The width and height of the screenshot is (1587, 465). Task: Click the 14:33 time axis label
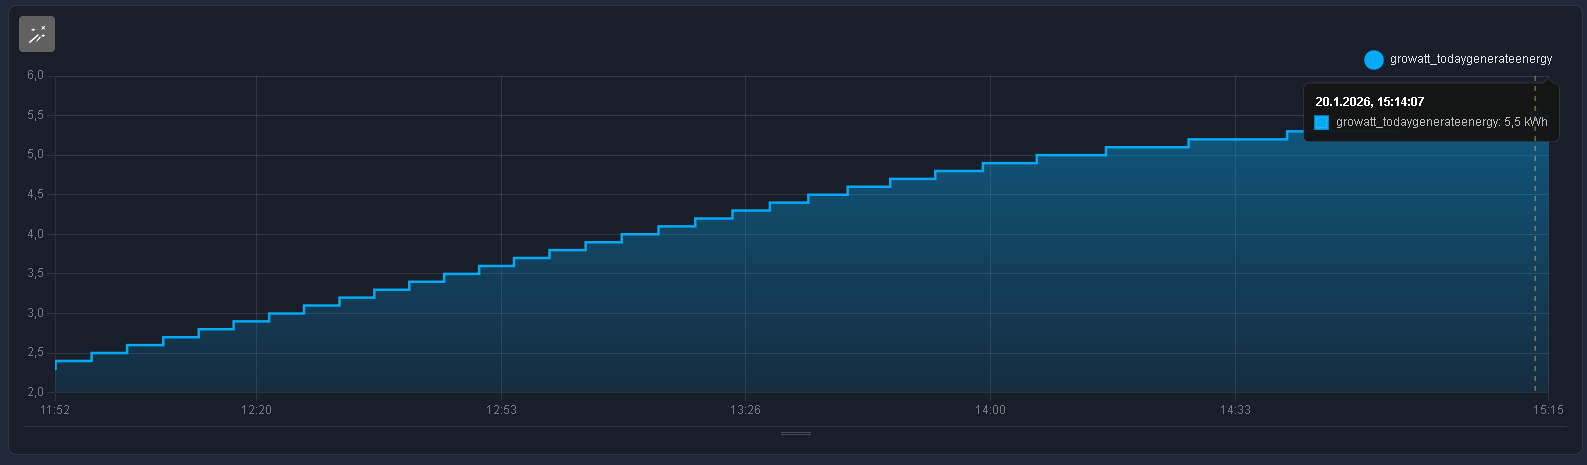(1235, 410)
